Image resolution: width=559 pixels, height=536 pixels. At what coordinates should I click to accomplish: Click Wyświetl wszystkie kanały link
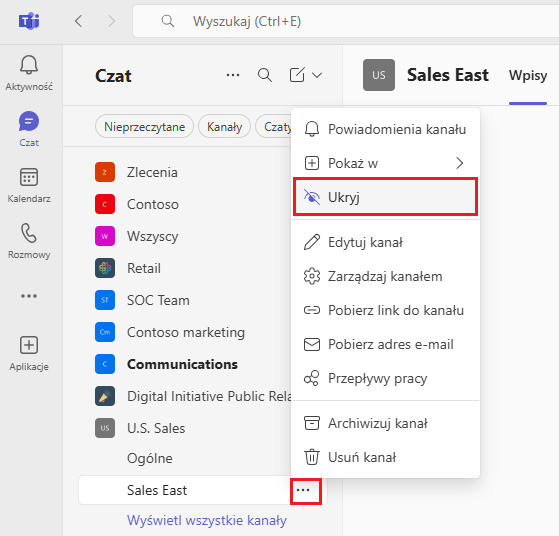coord(207,520)
